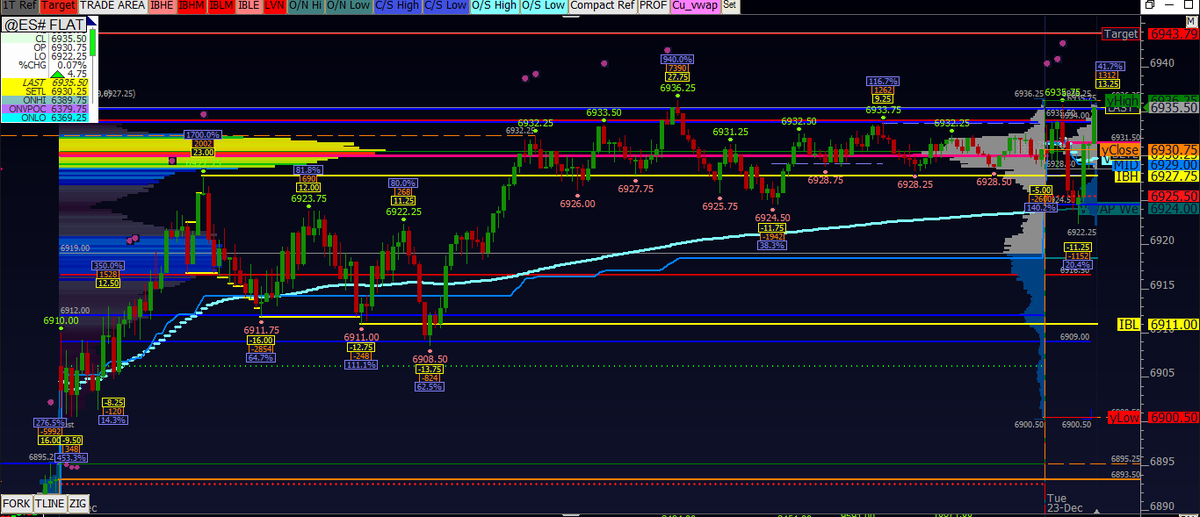This screenshot has height=517, width=1200.
Task: Select the Compact Ref toolbar button
Action: [602, 6]
